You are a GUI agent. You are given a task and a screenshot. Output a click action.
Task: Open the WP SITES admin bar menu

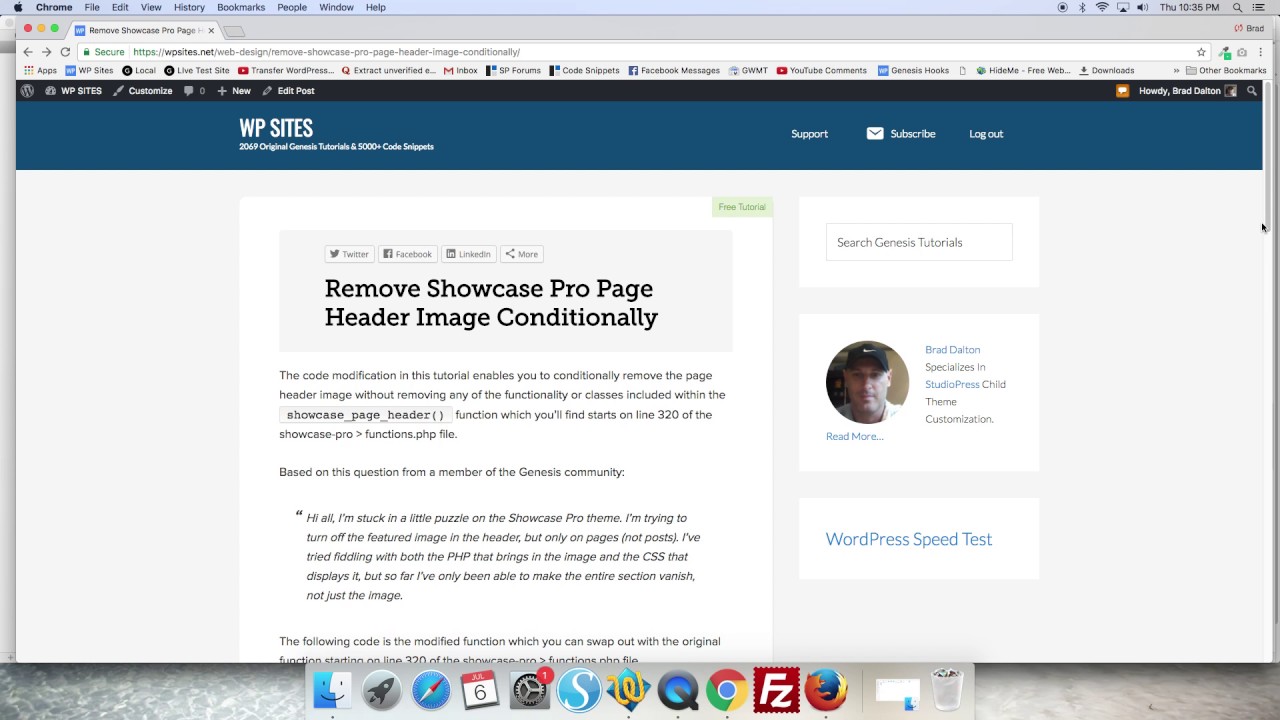pos(73,91)
